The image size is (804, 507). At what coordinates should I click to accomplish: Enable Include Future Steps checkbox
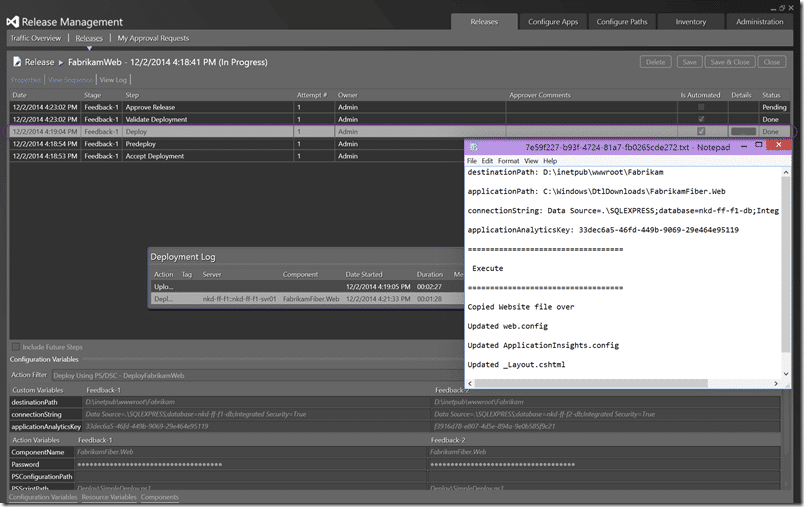(x=16, y=347)
